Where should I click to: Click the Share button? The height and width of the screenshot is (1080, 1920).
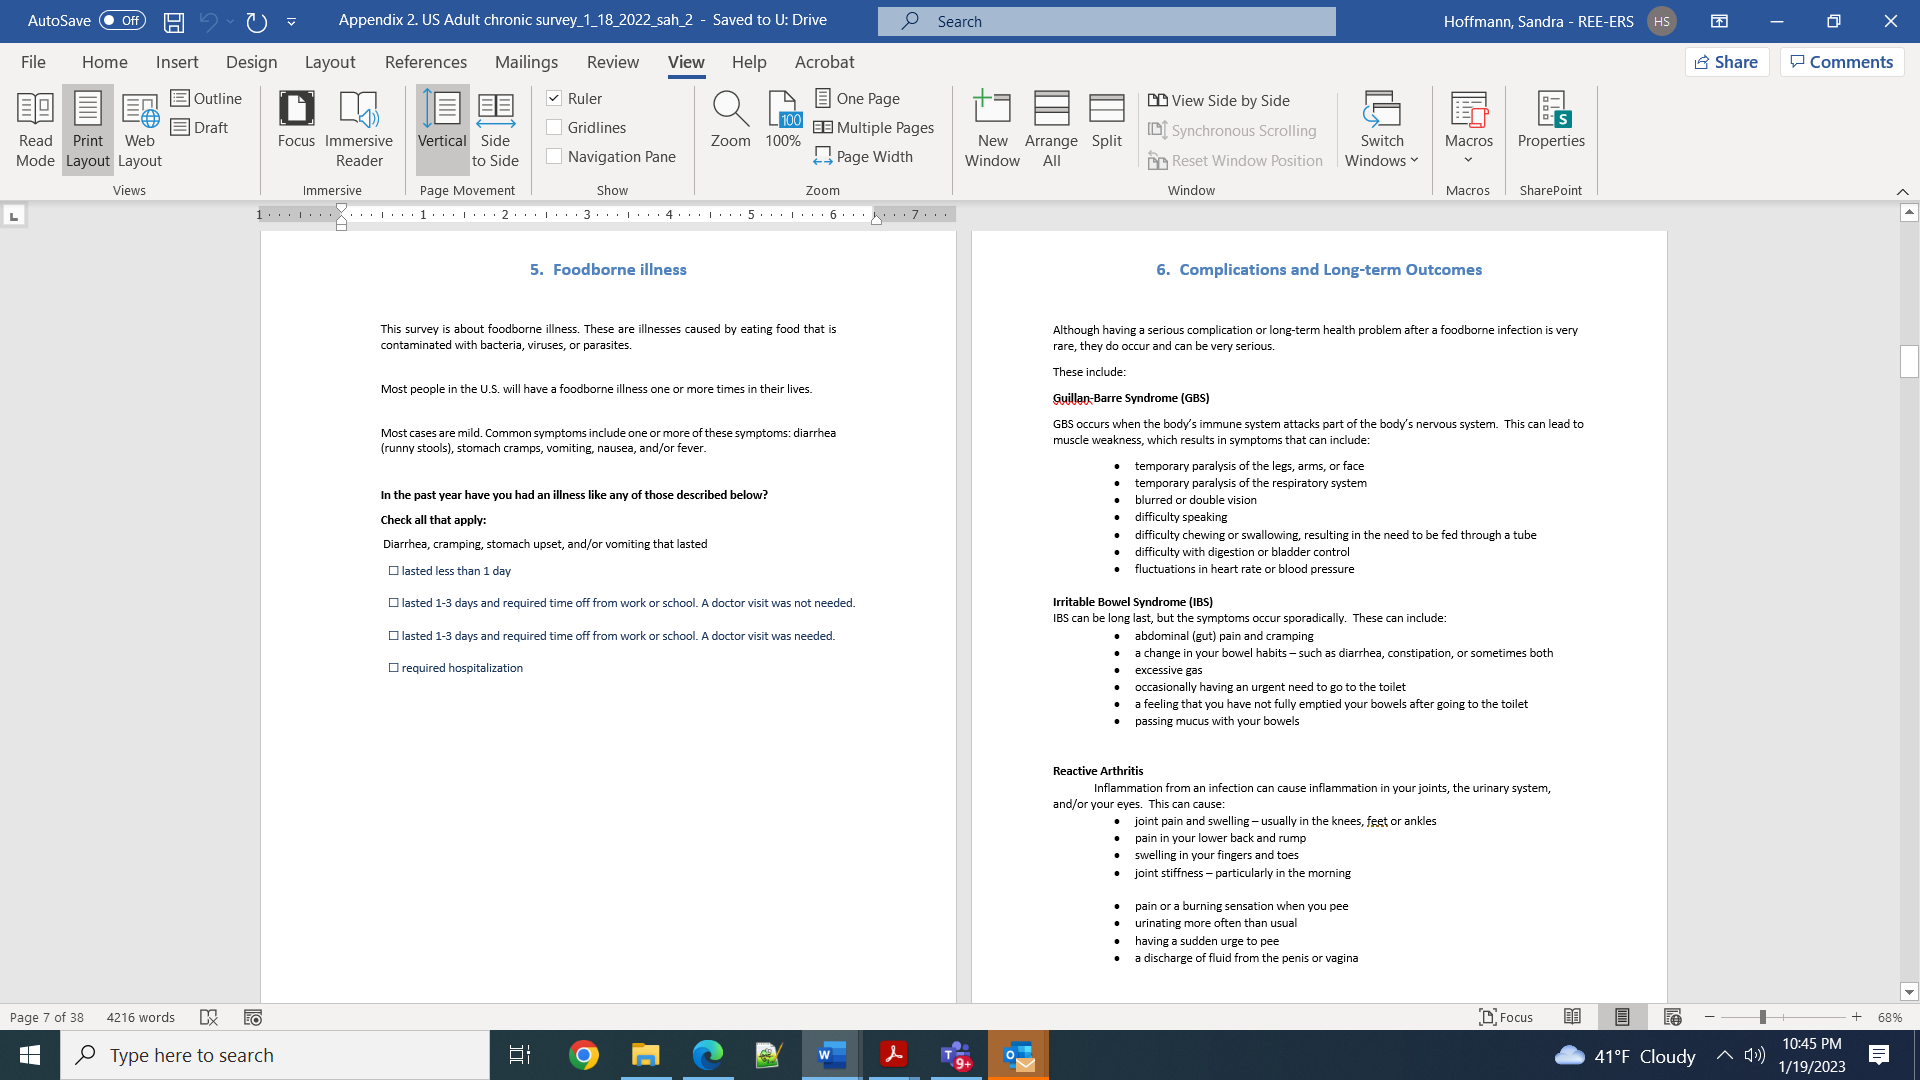click(1727, 62)
